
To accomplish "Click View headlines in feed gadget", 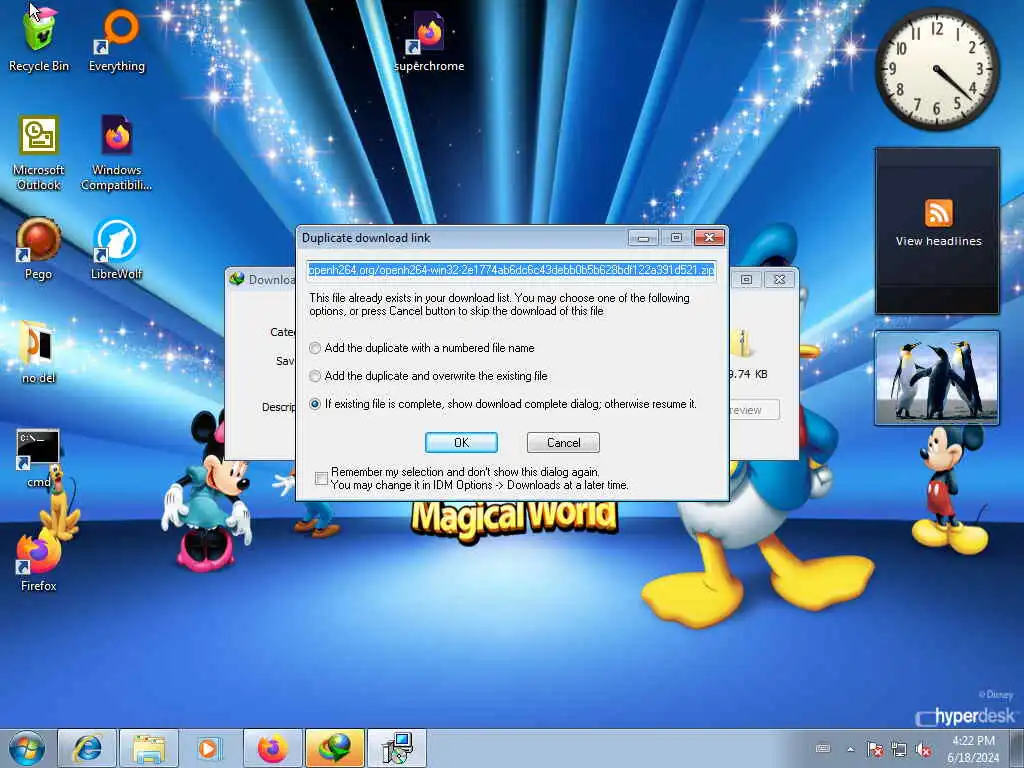I will point(938,241).
